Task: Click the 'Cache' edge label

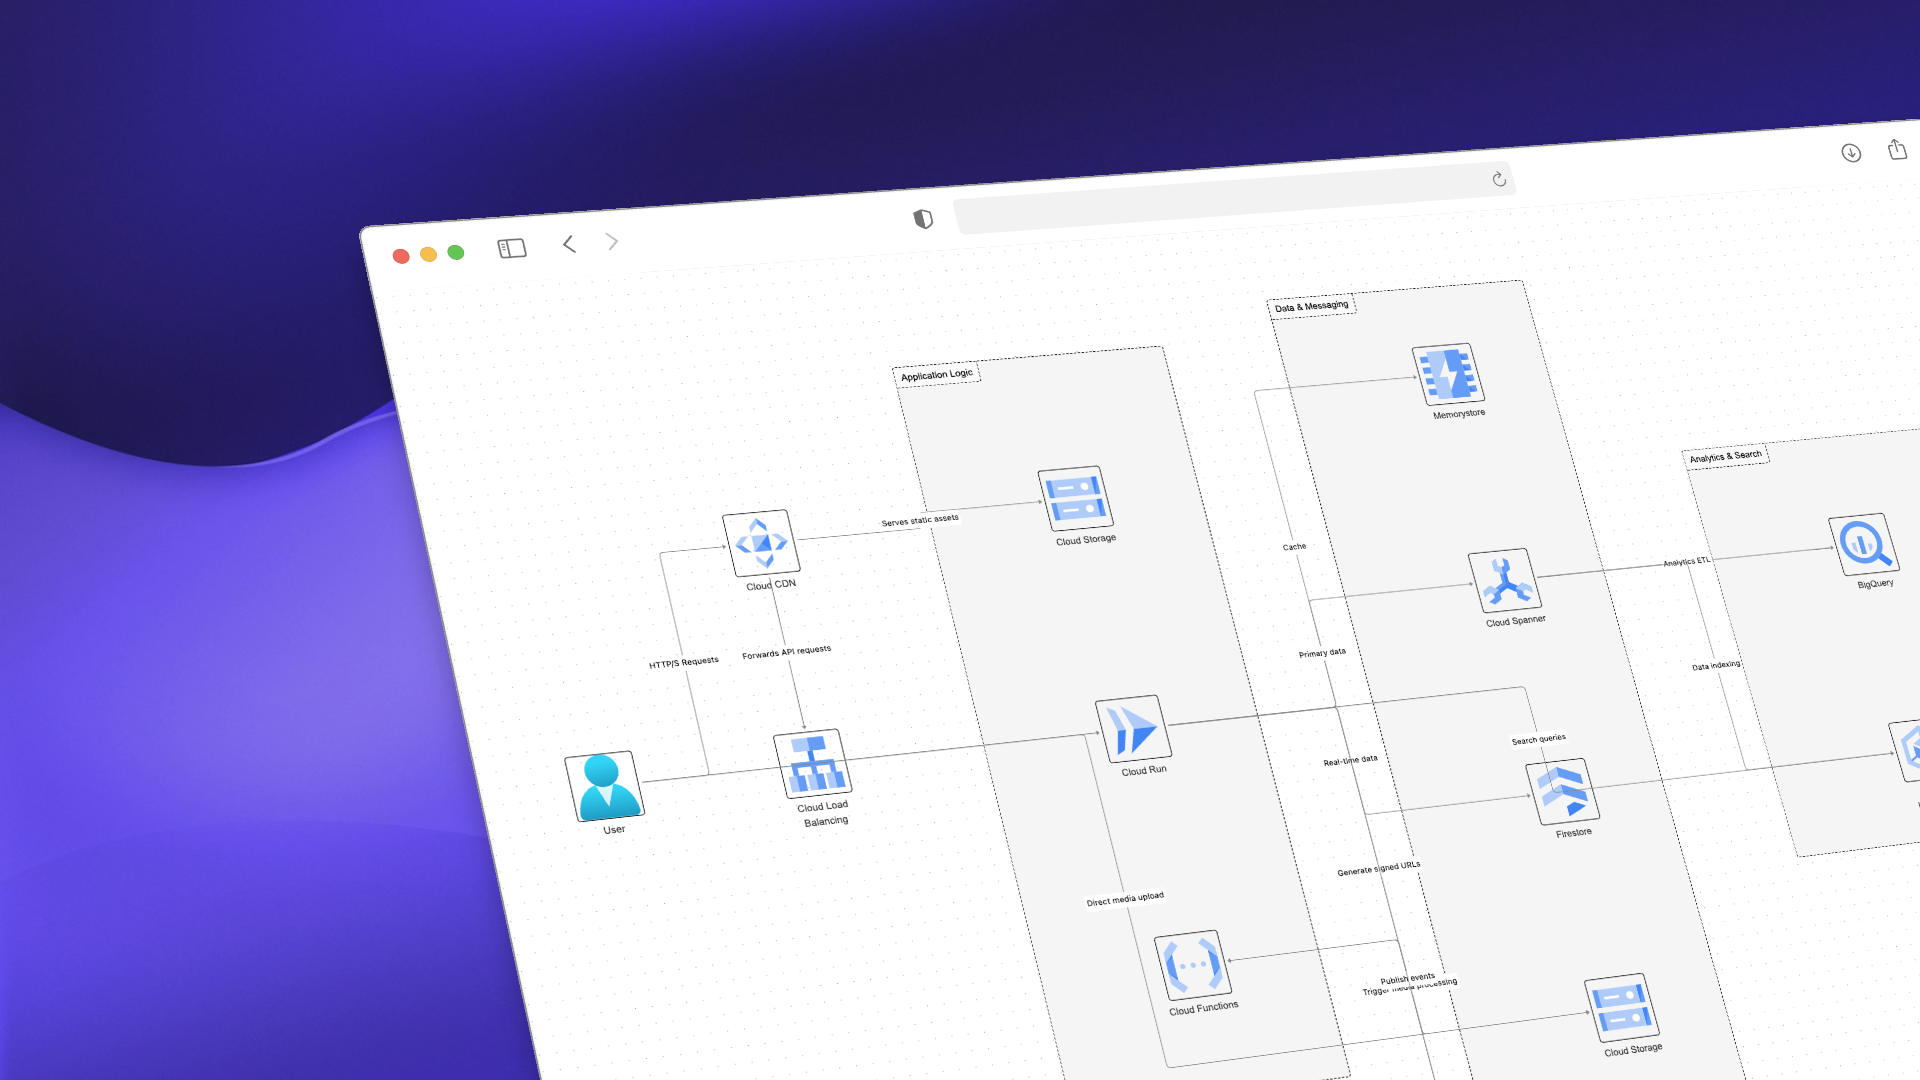Action: (x=1295, y=546)
